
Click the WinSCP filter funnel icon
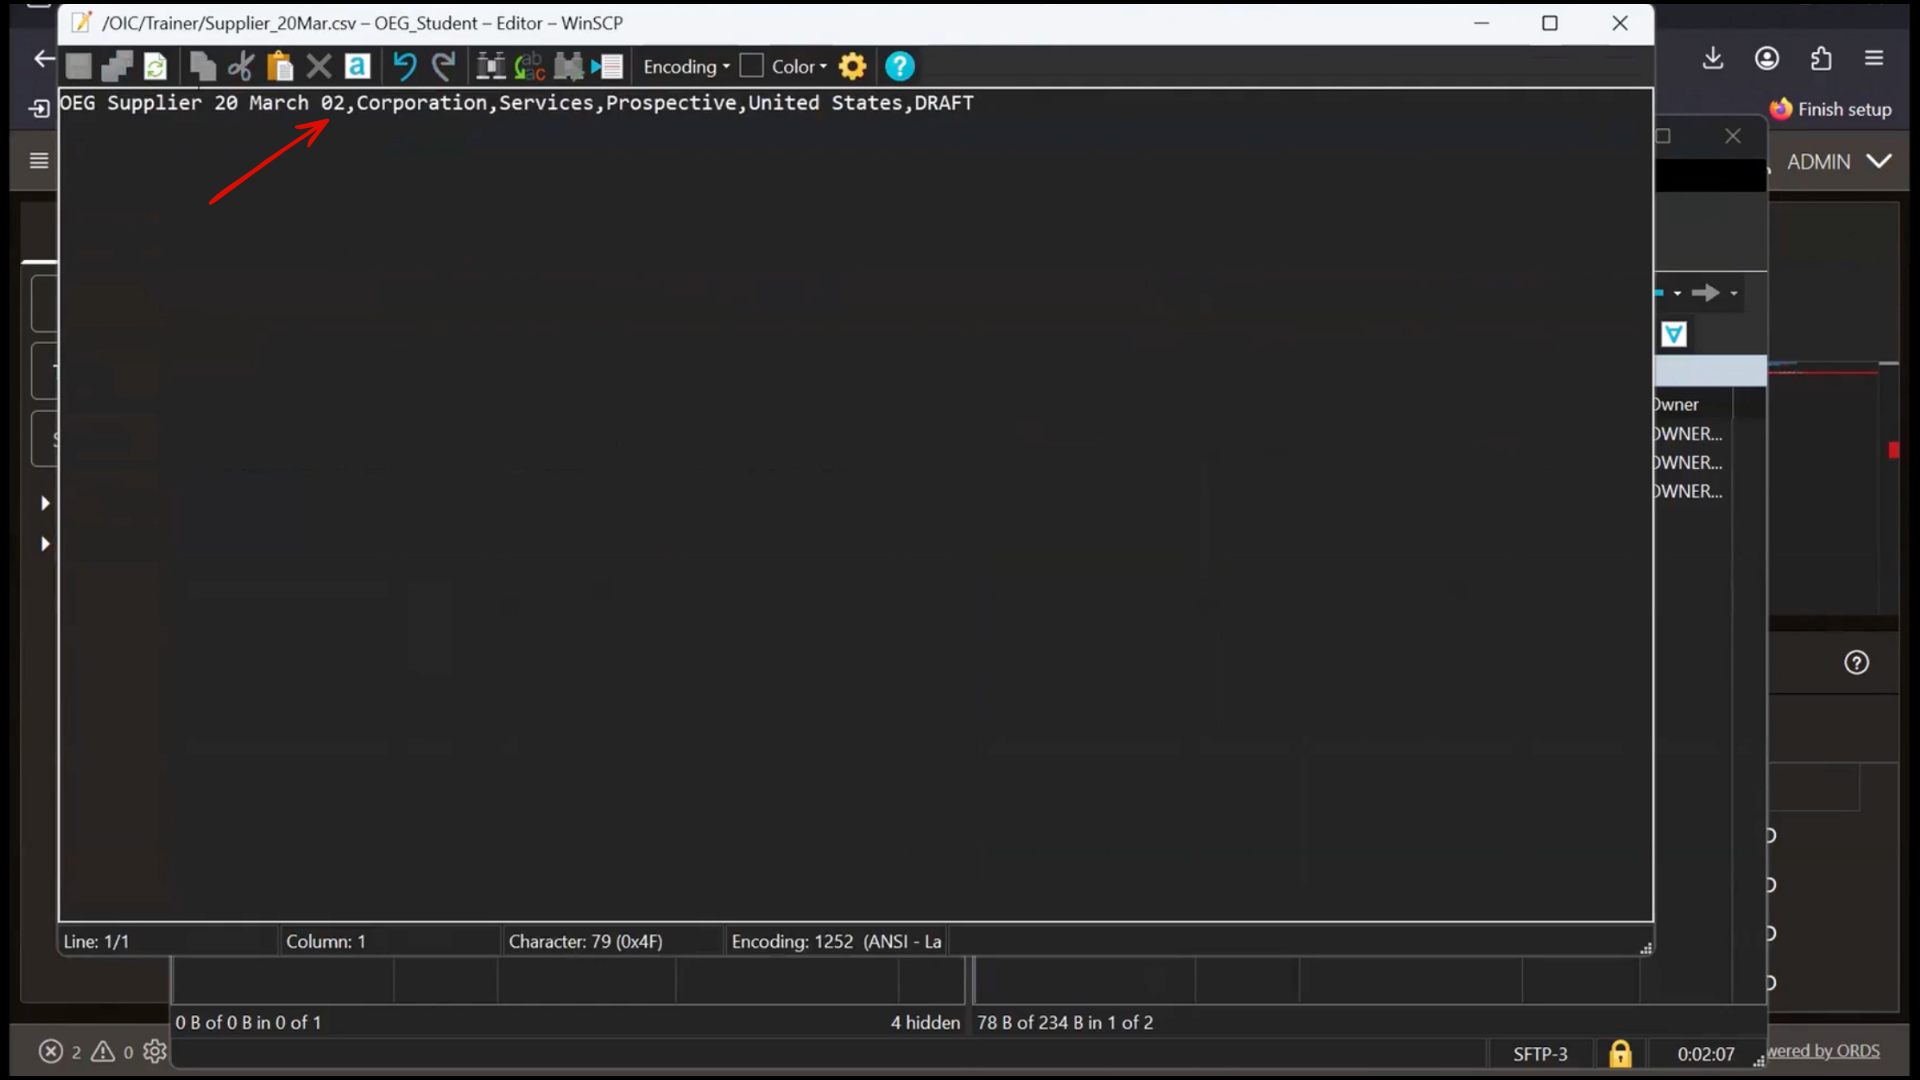[1674, 334]
